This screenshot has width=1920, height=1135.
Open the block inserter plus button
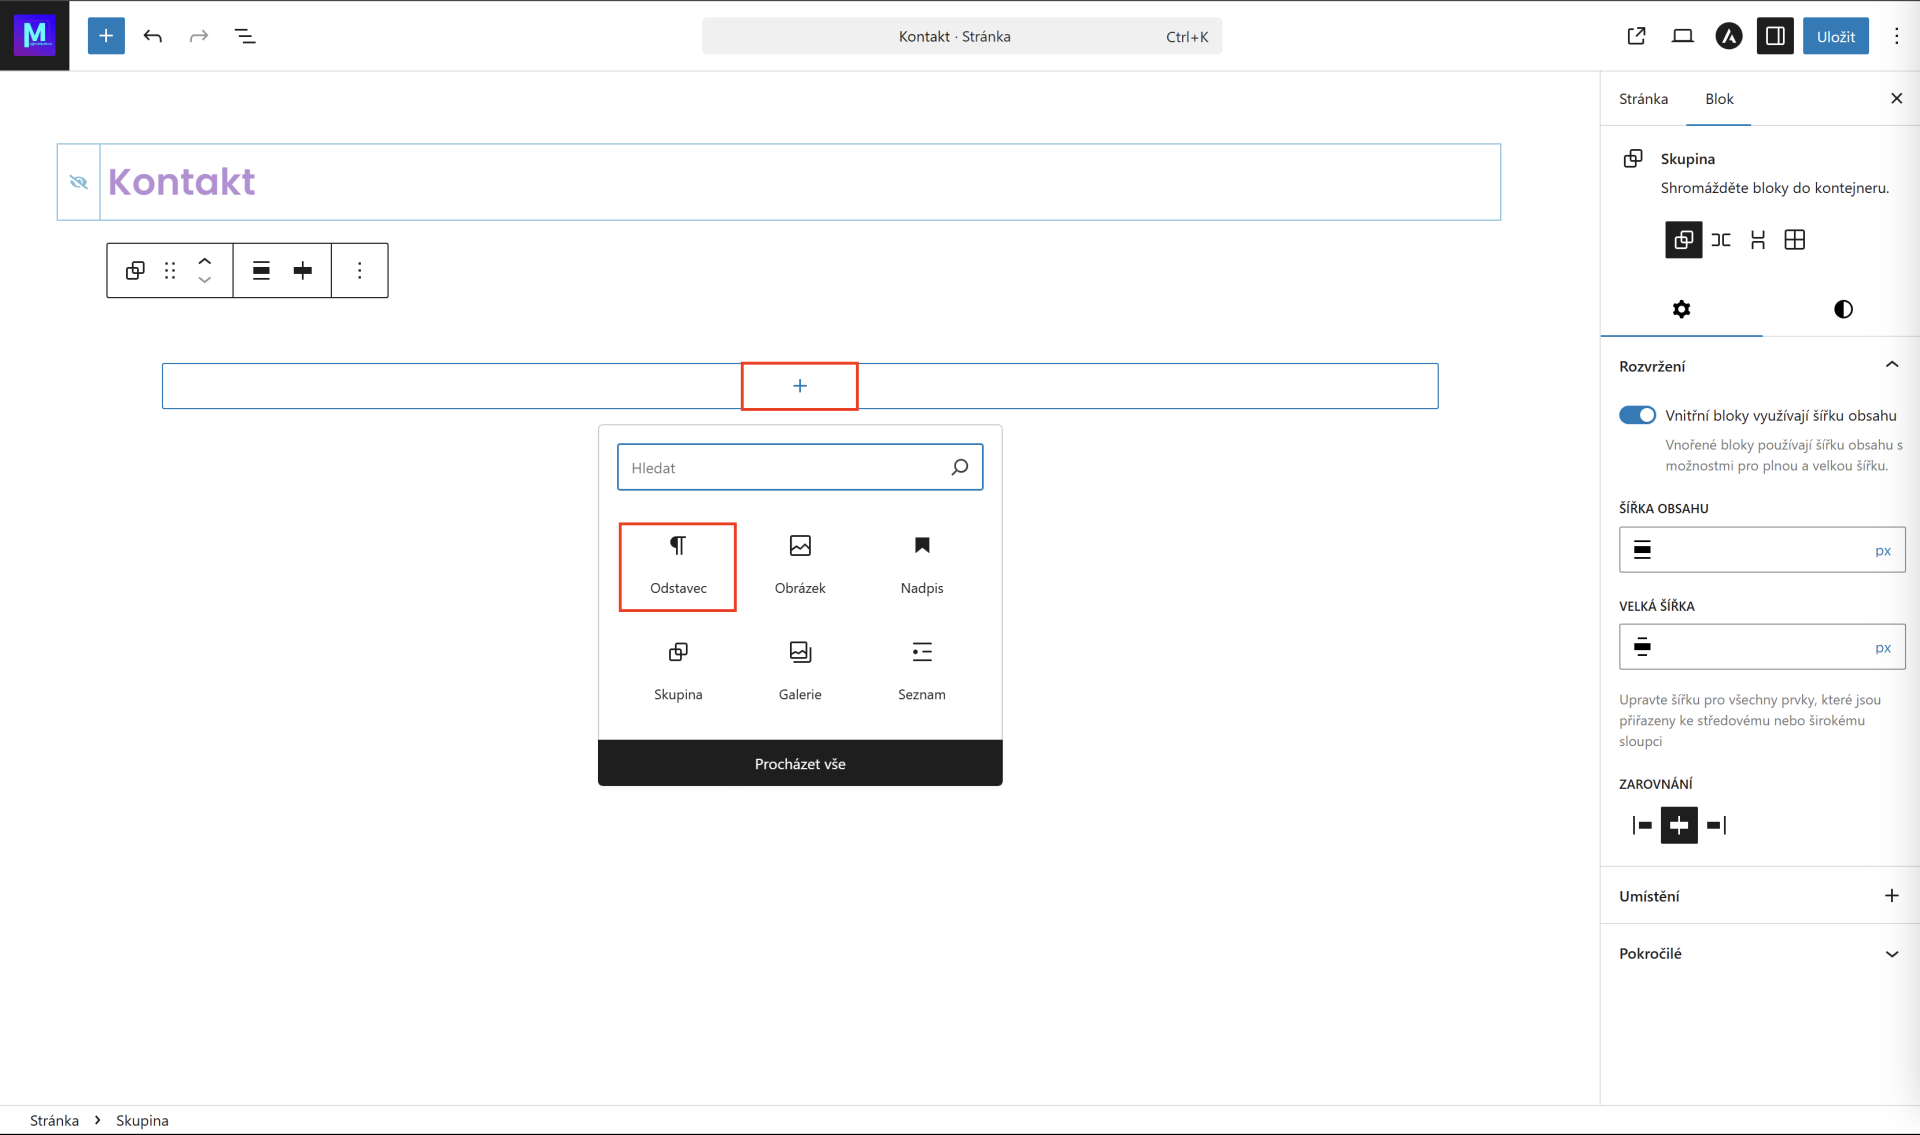106,36
